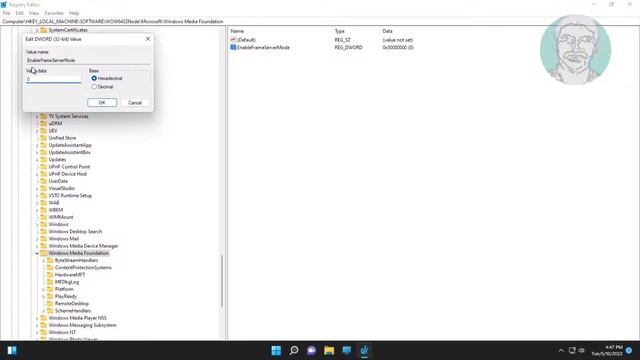Select the Windows Desktop Search key
Image resolution: width=640 pixels, height=360 pixels.
coord(75,231)
